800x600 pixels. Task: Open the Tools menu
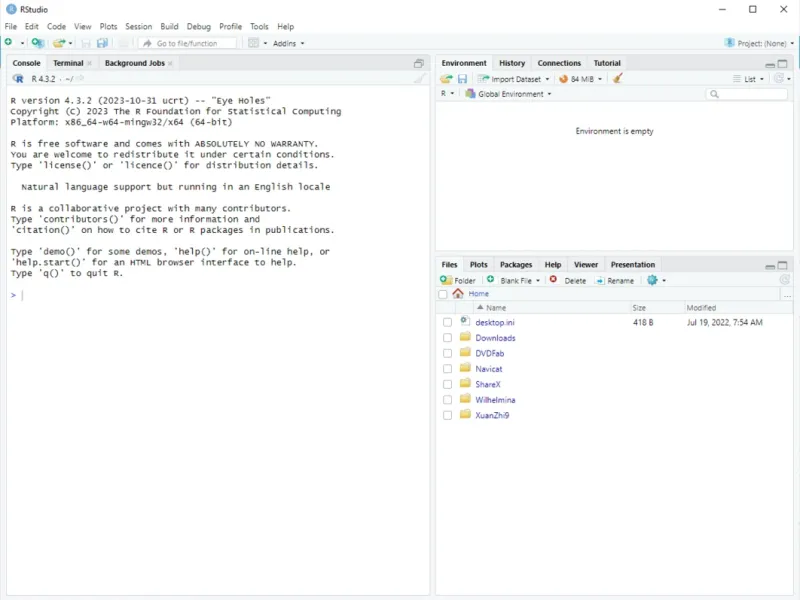259,27
